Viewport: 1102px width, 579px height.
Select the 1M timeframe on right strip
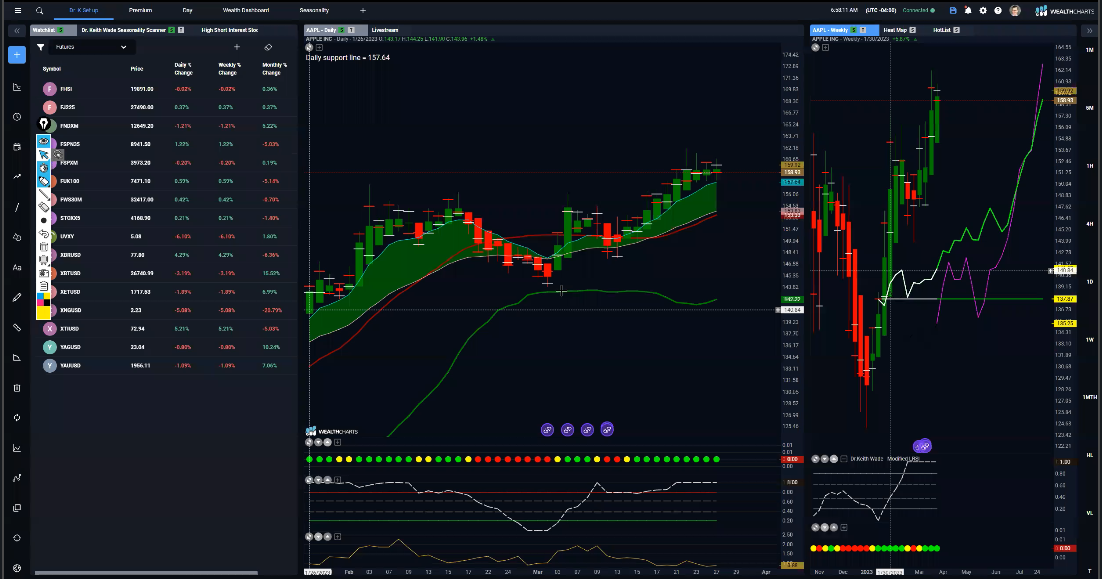pos(1089,50)
